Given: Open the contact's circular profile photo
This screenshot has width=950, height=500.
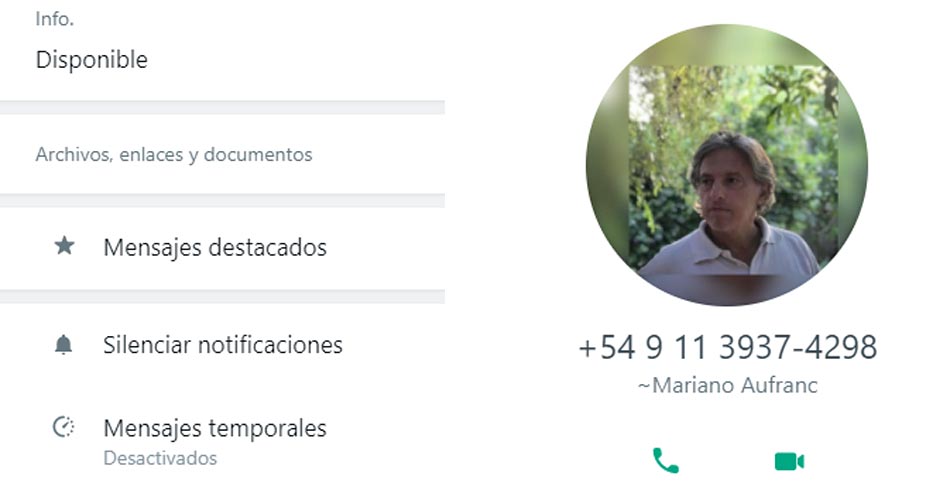Looking at the screenshot, I should pyautogui.click(x=726, y=165).
